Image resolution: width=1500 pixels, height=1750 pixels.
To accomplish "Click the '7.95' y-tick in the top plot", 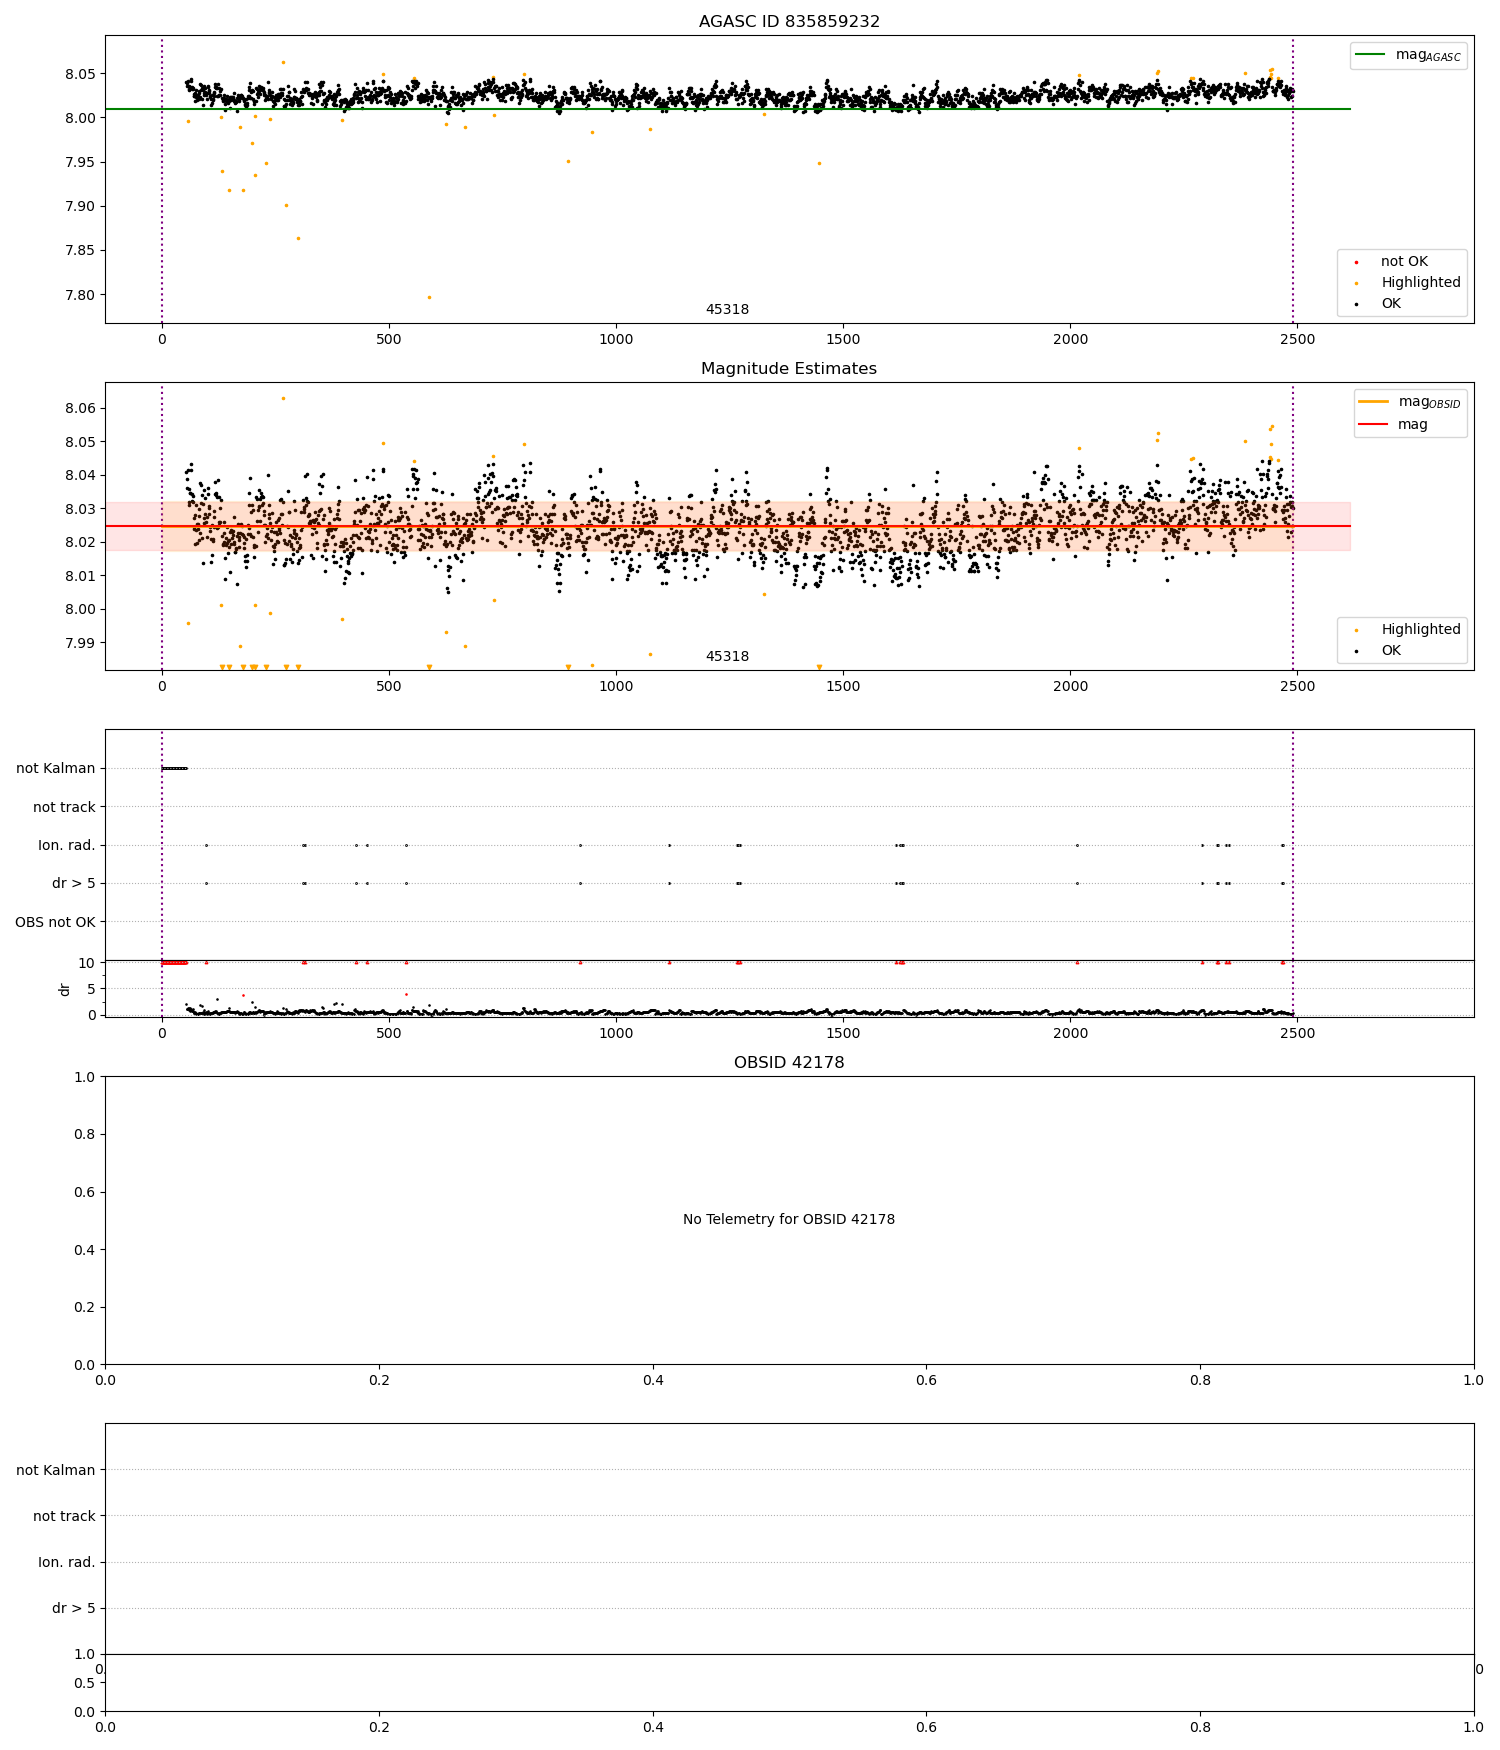I will 81,163.
